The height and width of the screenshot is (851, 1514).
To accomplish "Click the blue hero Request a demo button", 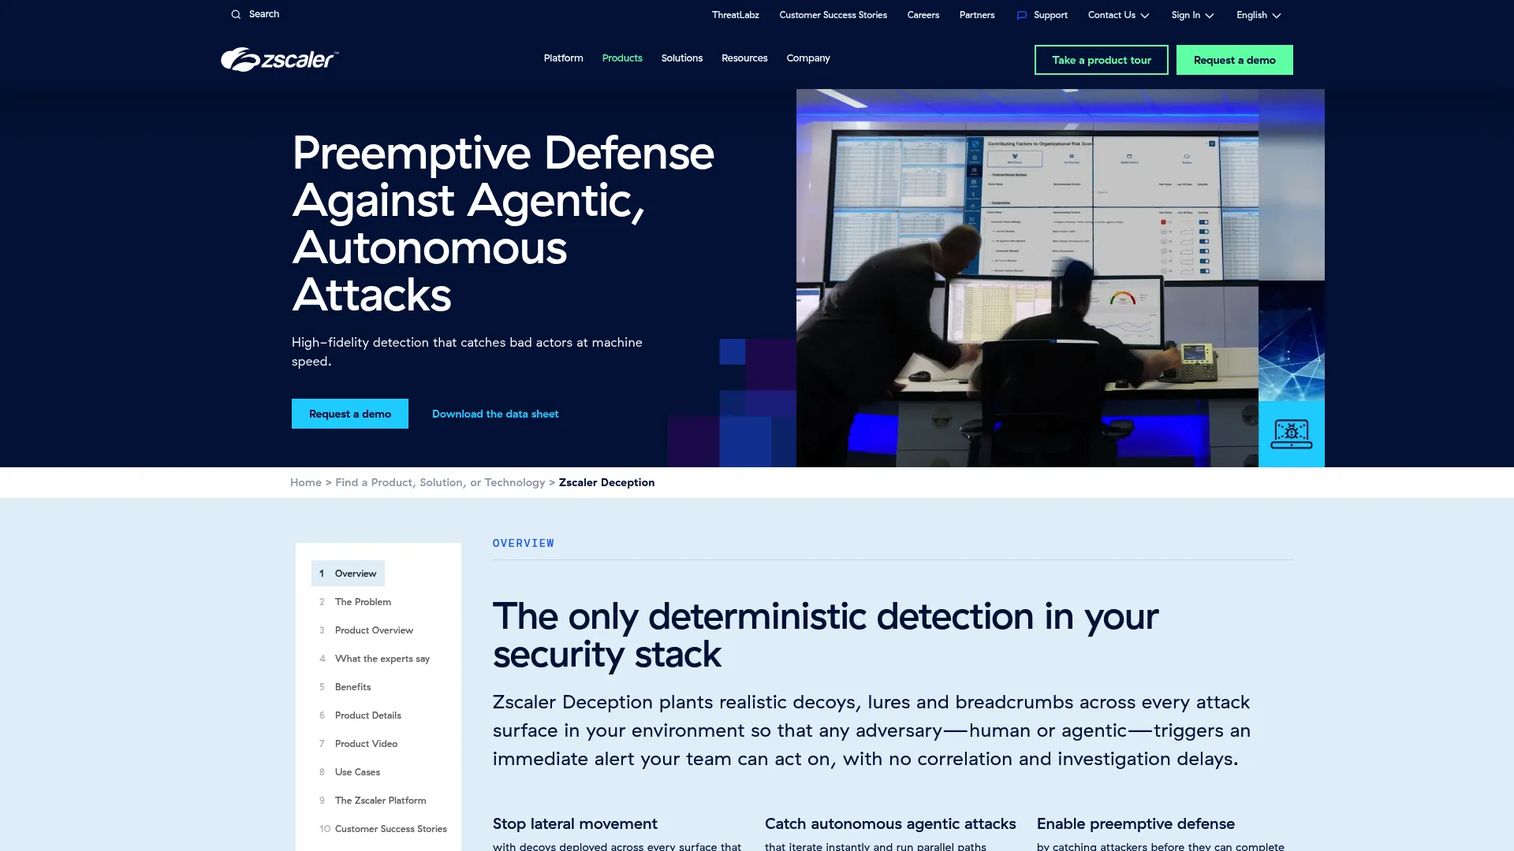I will click(x=350, y=414).
